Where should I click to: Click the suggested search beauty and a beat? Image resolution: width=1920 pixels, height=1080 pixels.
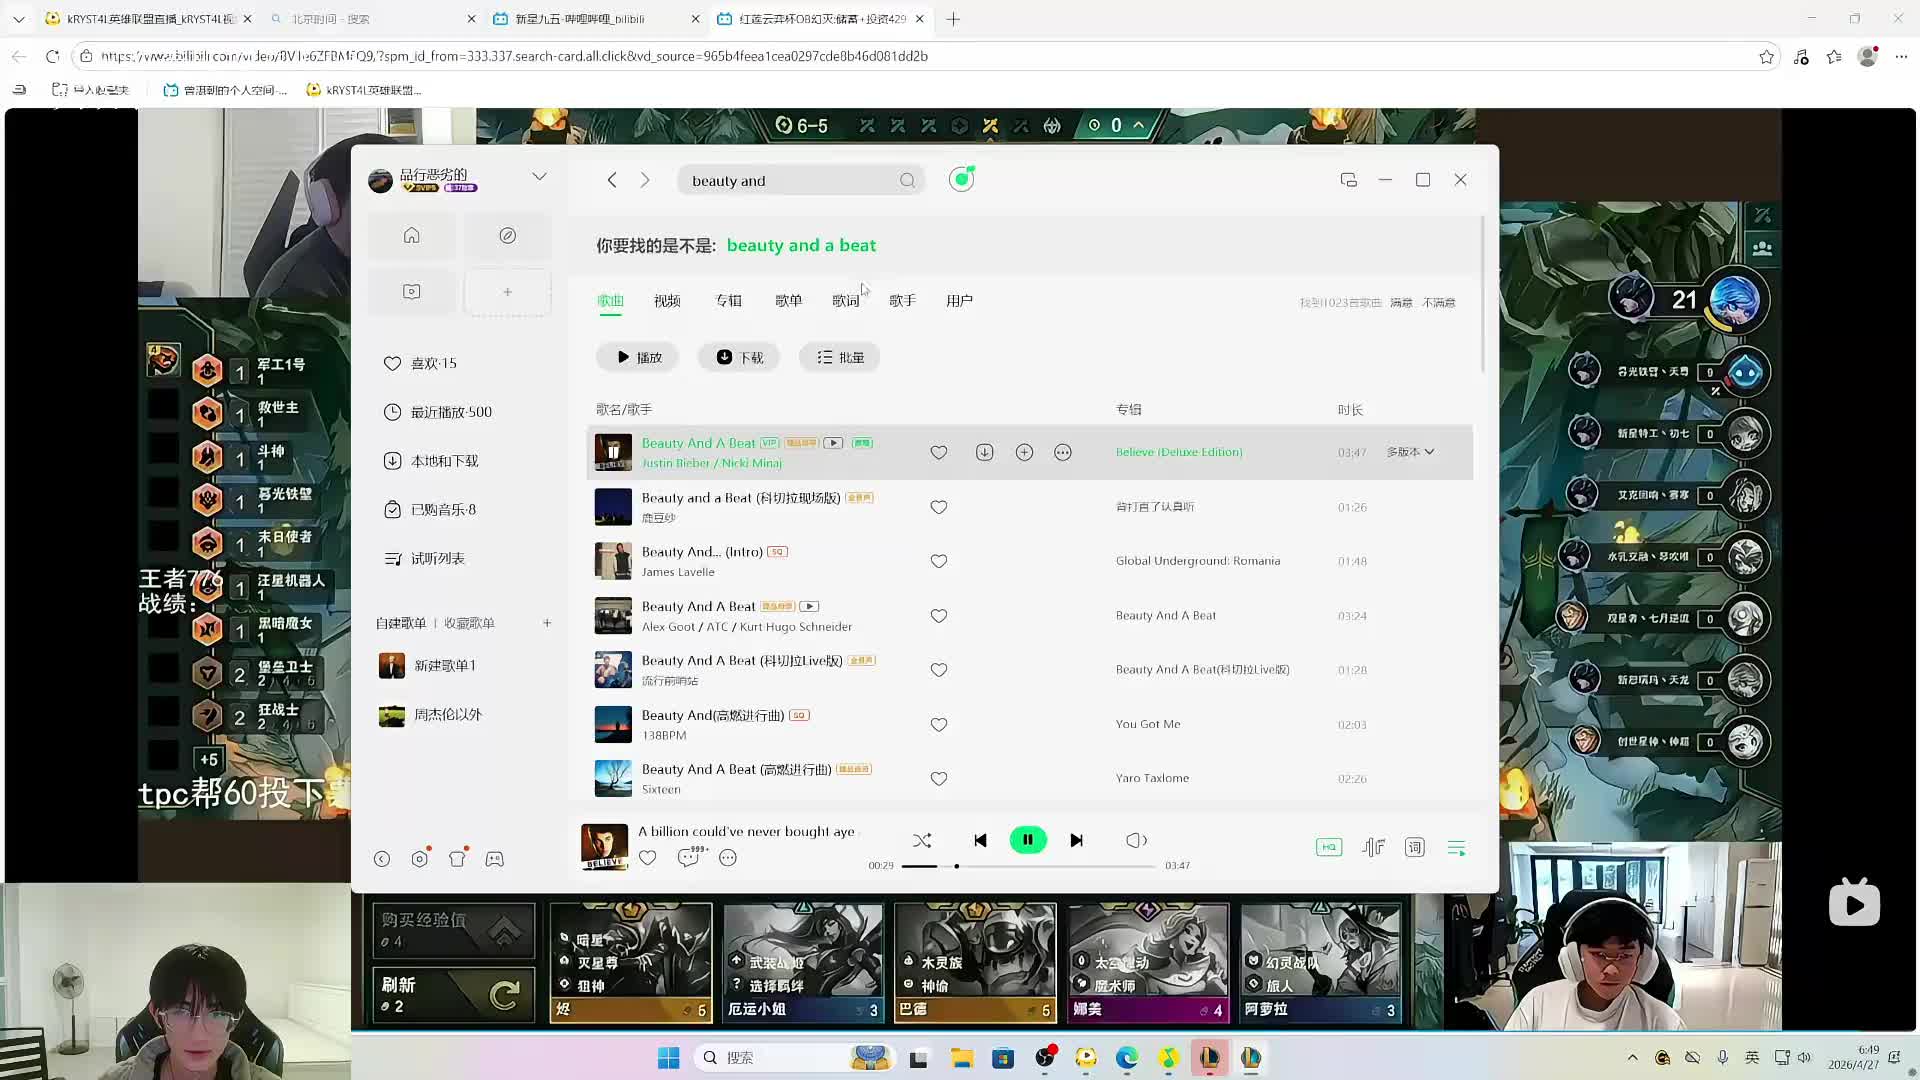tap(800, 246)
